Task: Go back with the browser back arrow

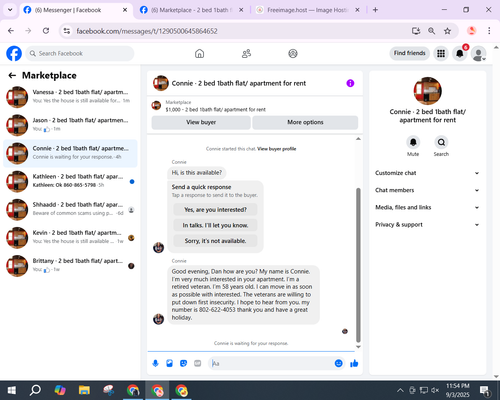Action: click(11, 31)
